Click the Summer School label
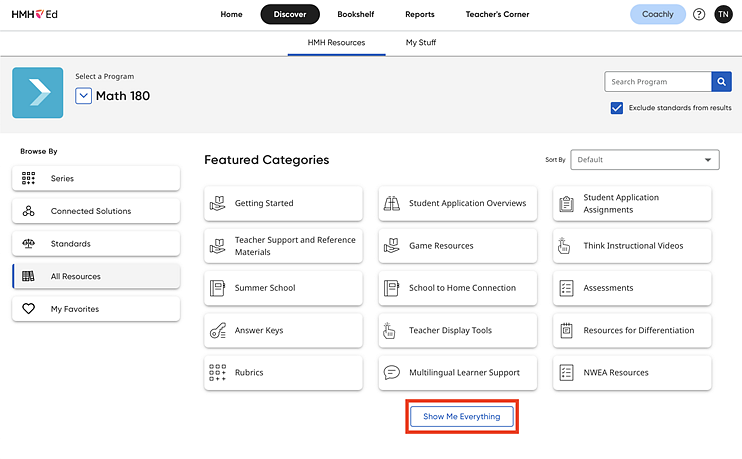Viewport: 742px width, 459px height. pos(265,288)
